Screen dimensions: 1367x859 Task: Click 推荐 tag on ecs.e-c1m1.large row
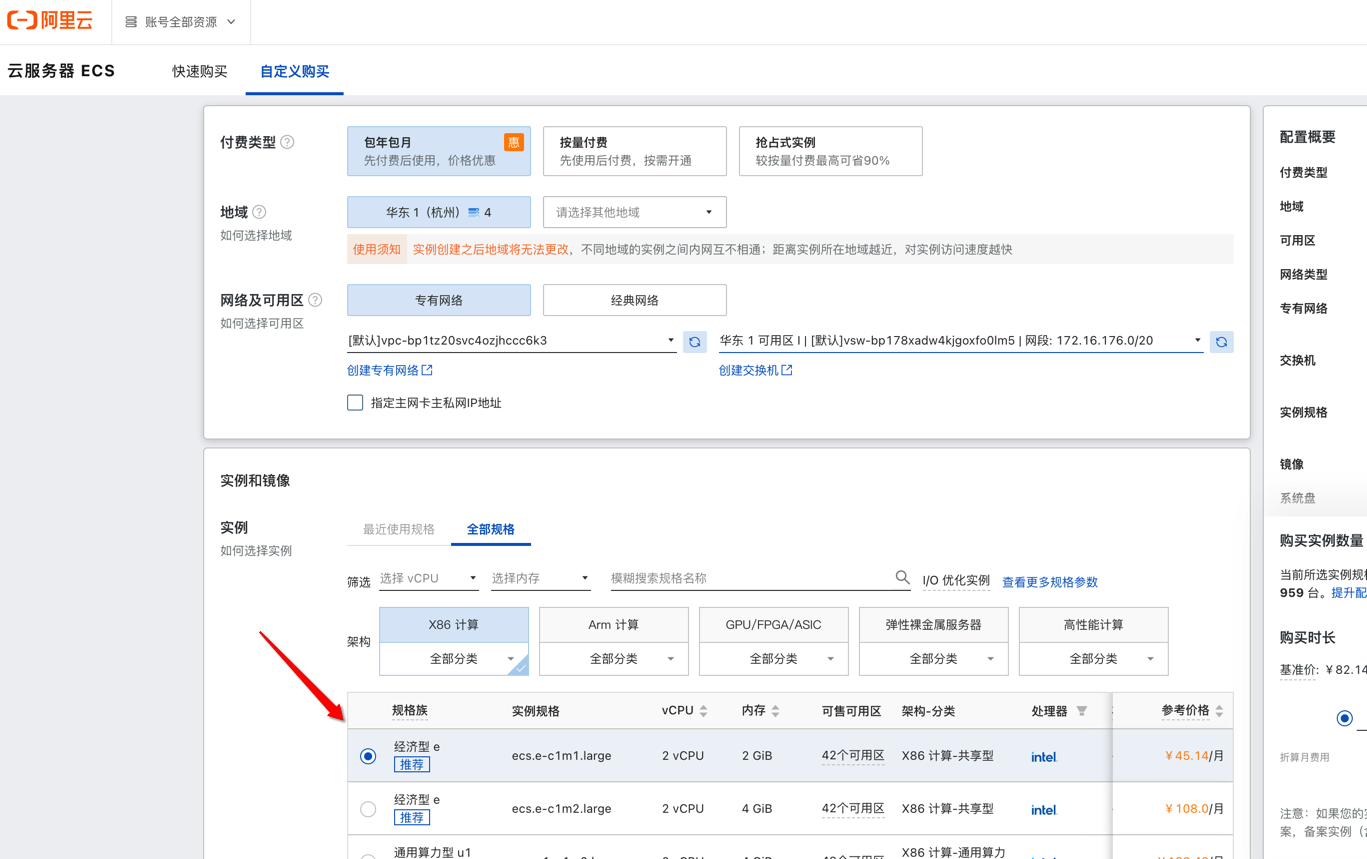point(412,764)
